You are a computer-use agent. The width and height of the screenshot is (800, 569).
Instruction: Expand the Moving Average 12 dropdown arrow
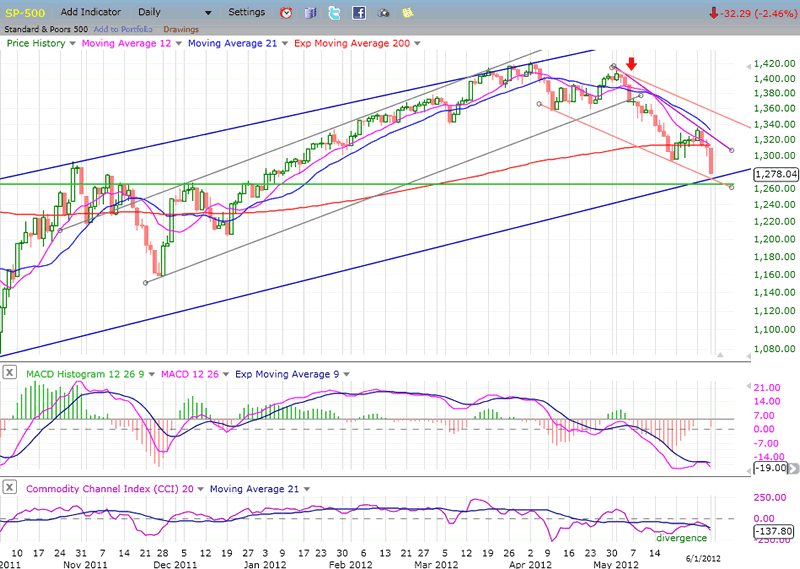coord(179,44)
